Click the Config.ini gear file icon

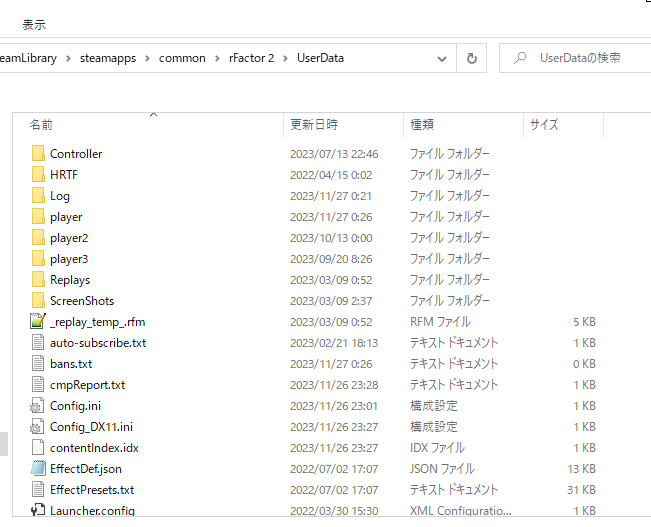(x=37, y=405)
